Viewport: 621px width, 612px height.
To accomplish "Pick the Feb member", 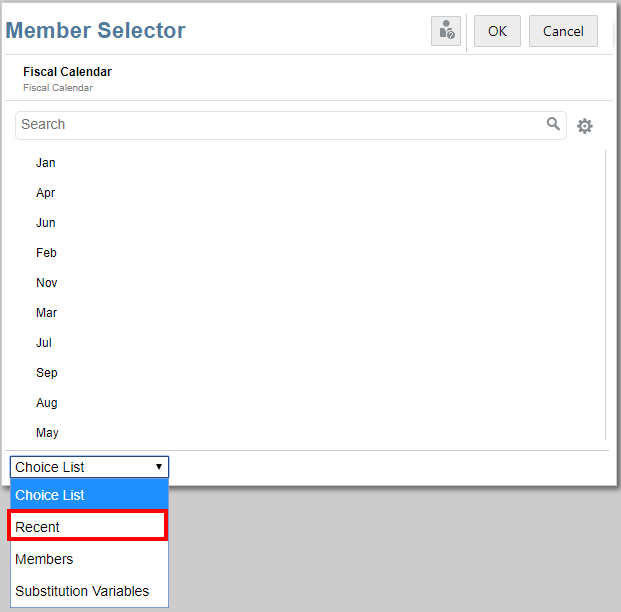I will 46,253.
